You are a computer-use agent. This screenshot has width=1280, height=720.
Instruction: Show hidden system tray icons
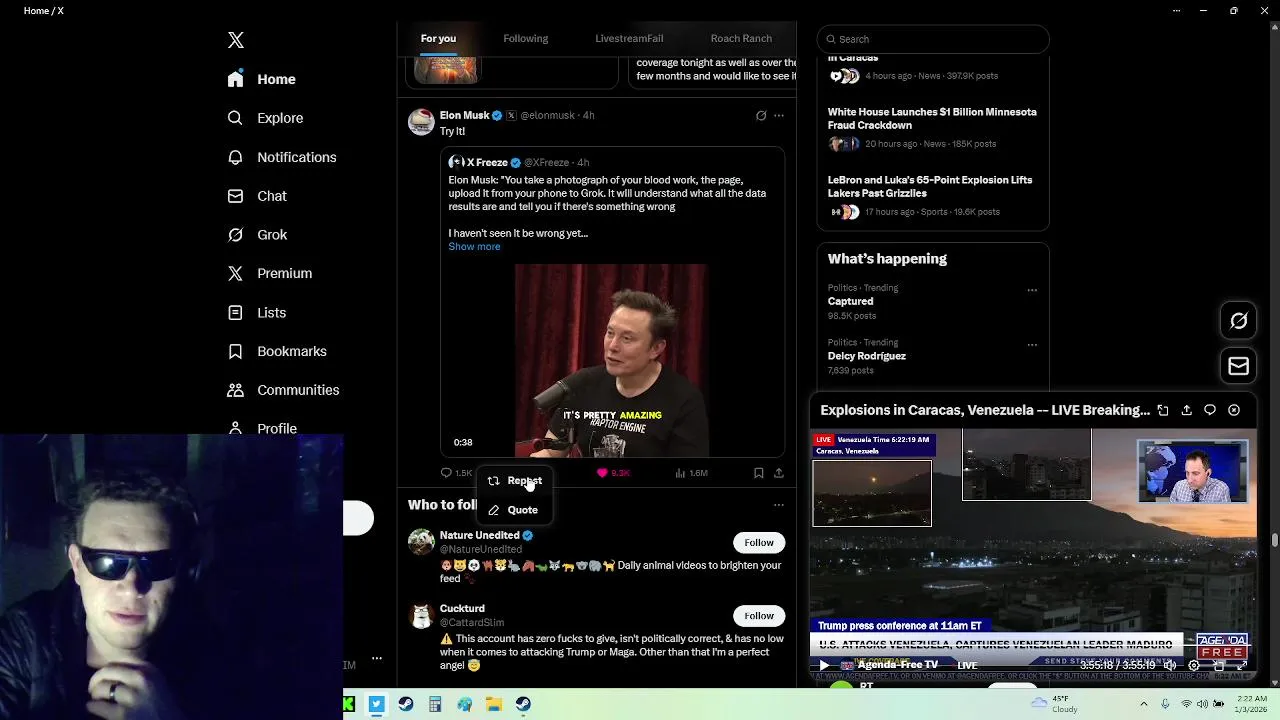pyautogui.click(x=1144, y=704)
